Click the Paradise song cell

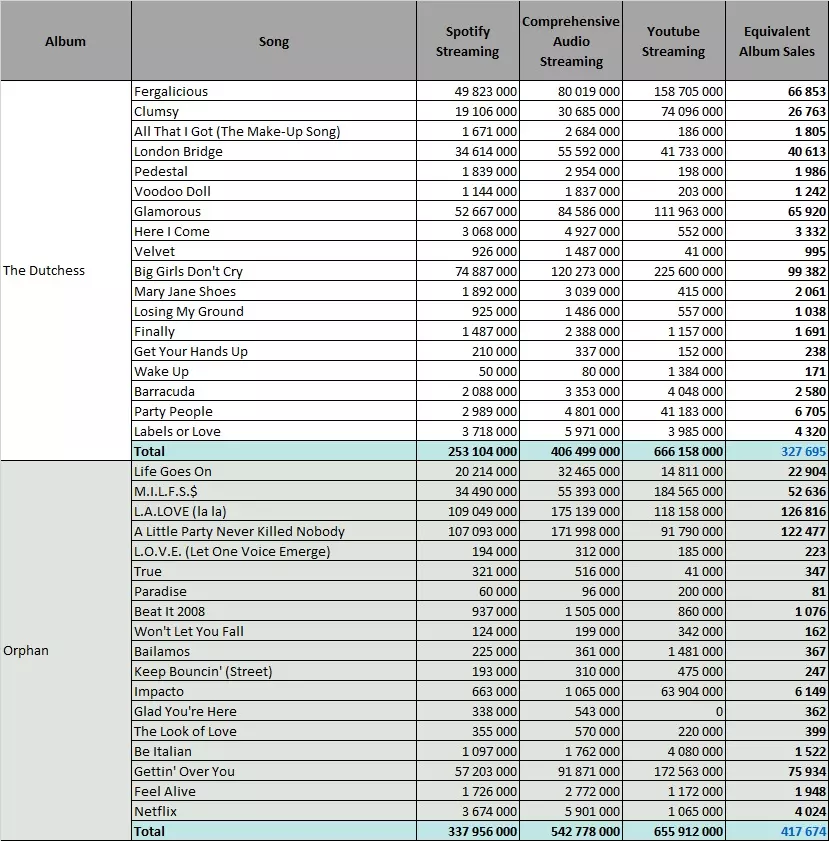[x=273, y=591]
